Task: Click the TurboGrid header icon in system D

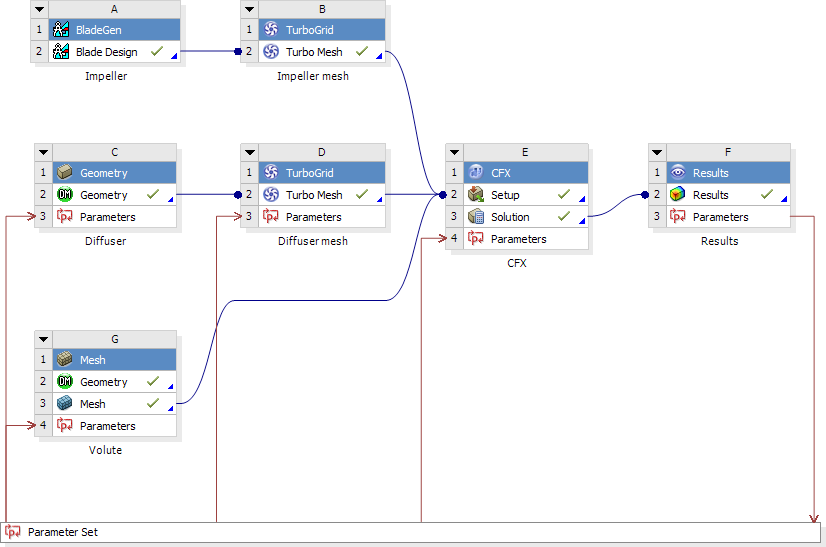Action: tap(271, 172)
